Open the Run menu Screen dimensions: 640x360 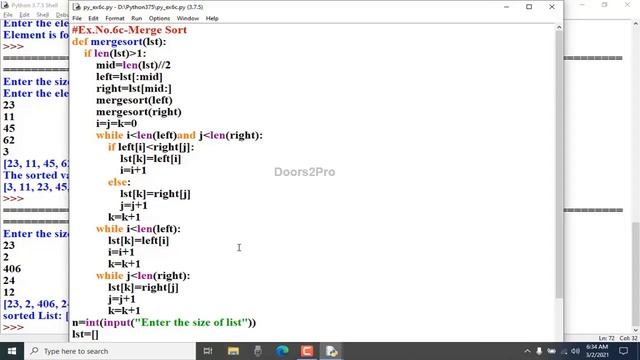point(136,18)
